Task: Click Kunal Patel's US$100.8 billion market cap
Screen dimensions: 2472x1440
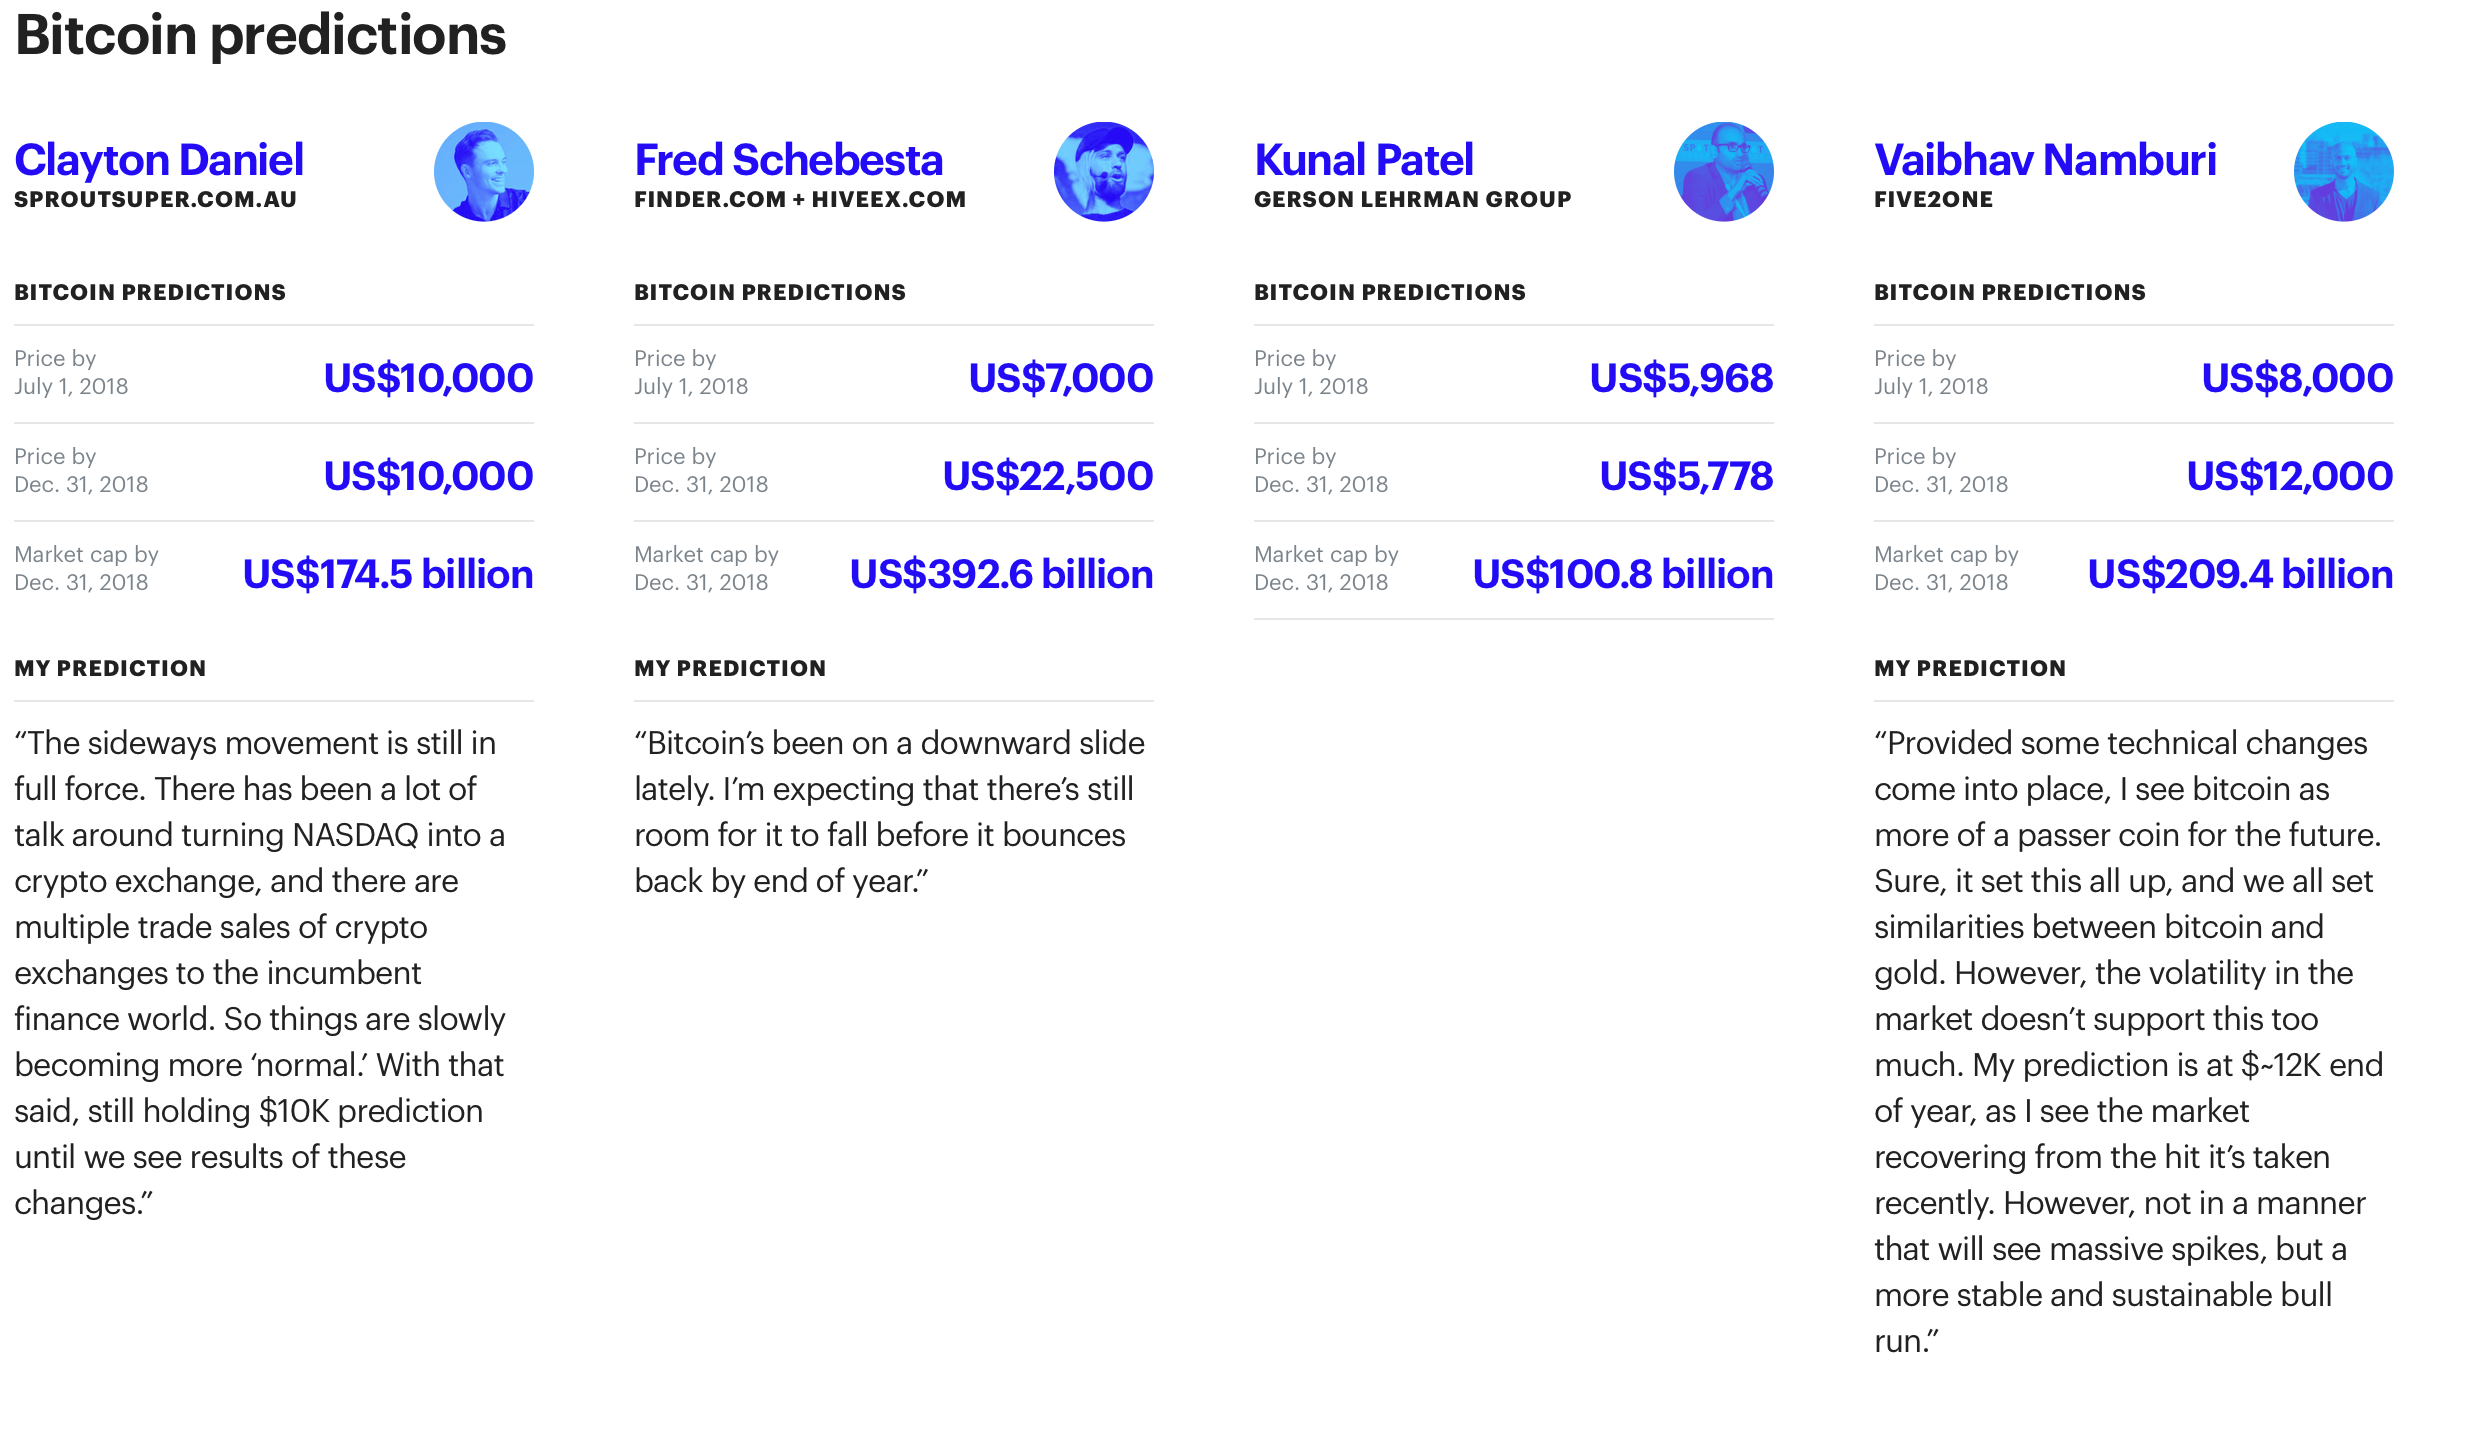Action: [1622, 574]
